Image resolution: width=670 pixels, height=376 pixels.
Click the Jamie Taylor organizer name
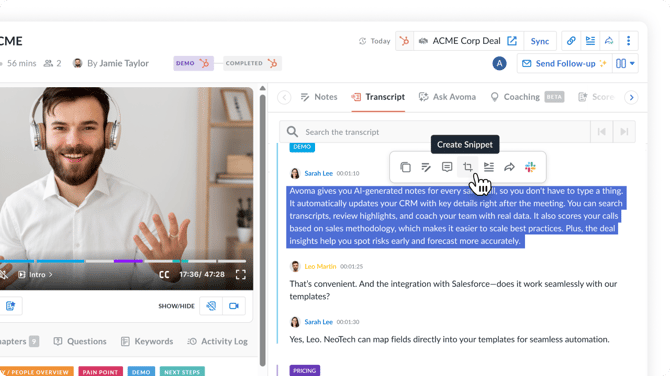[x=124, y=63]
